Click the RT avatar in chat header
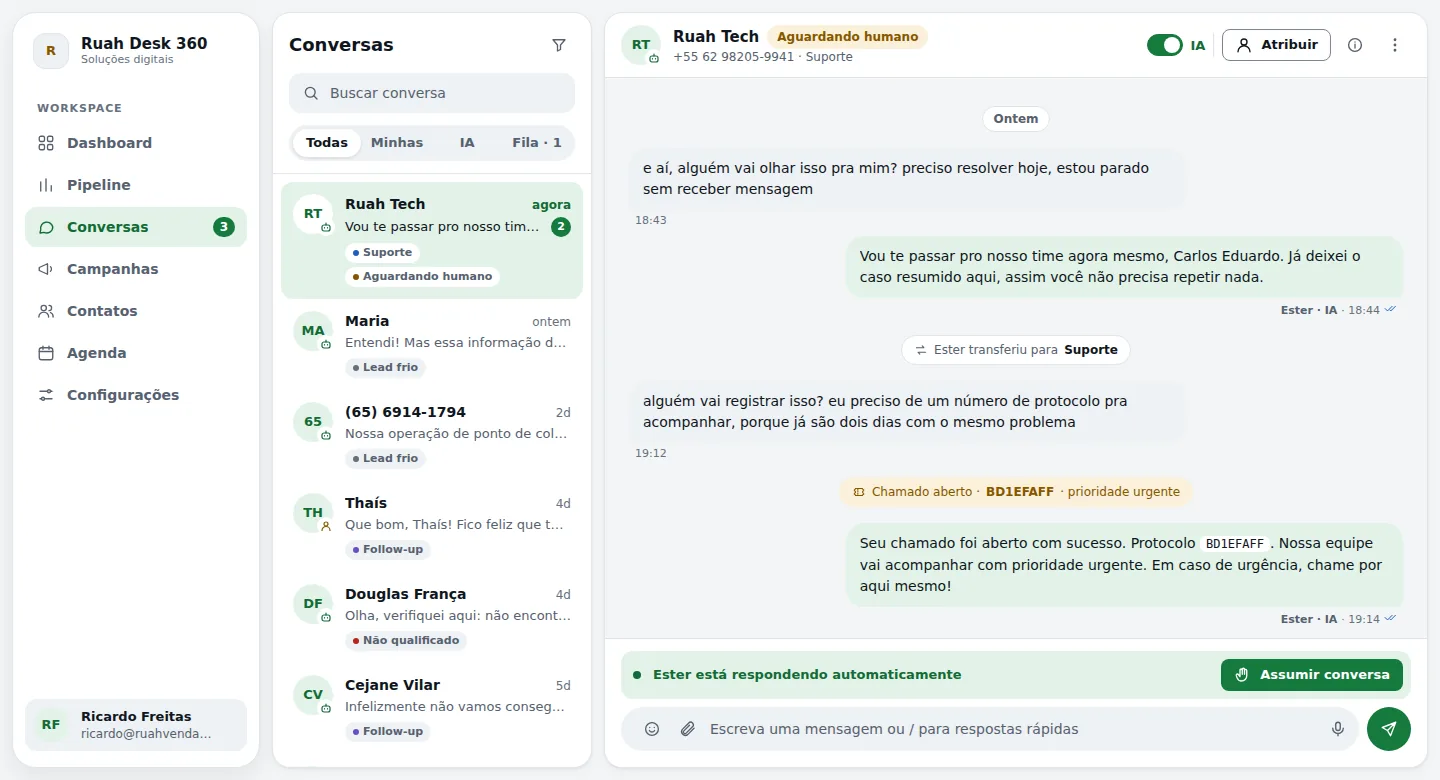 [x=641, y=45]
